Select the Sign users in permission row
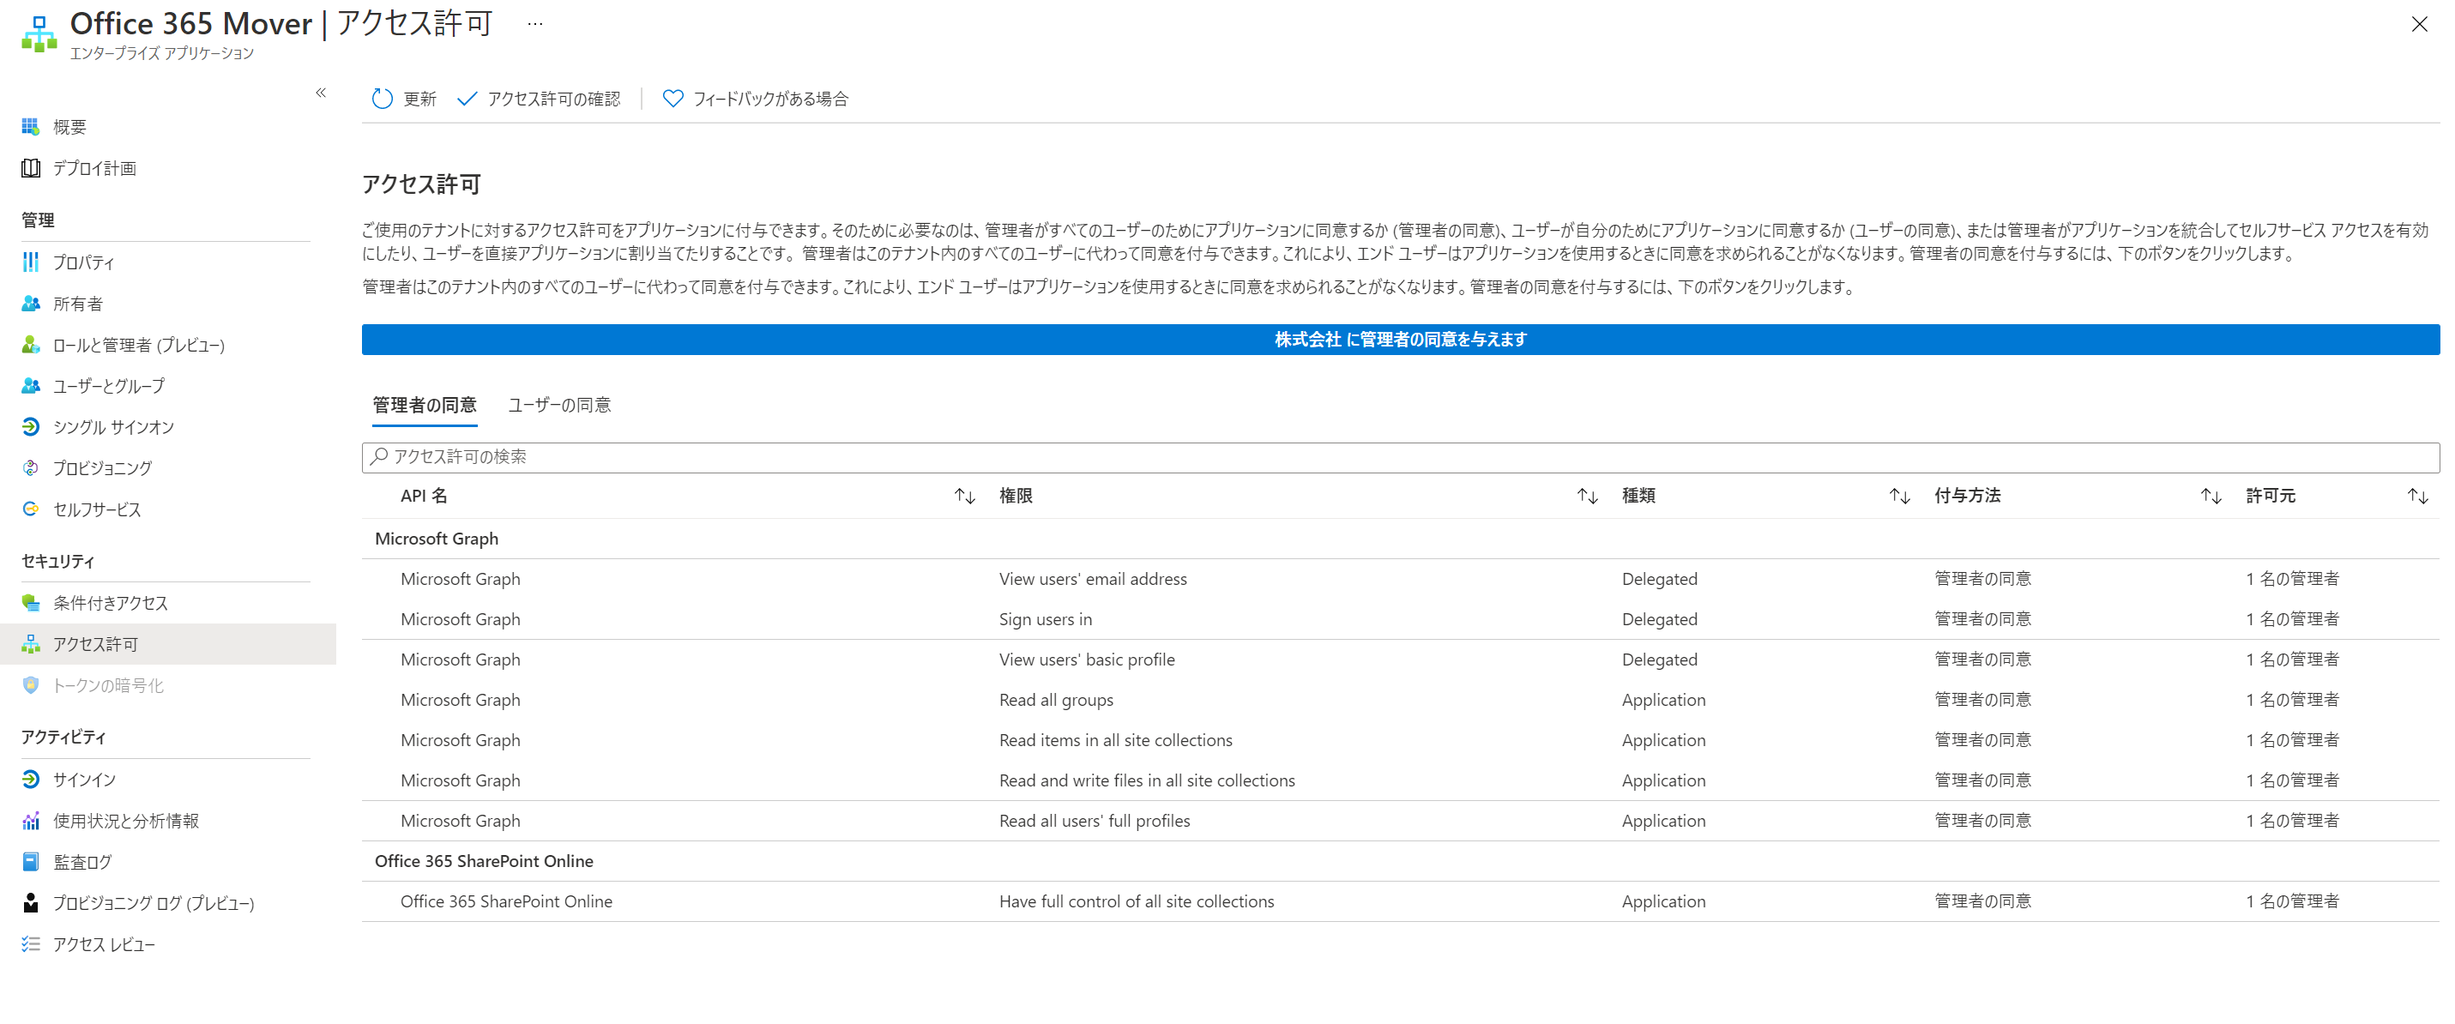2455x1024 pixels. (1401, 619)
